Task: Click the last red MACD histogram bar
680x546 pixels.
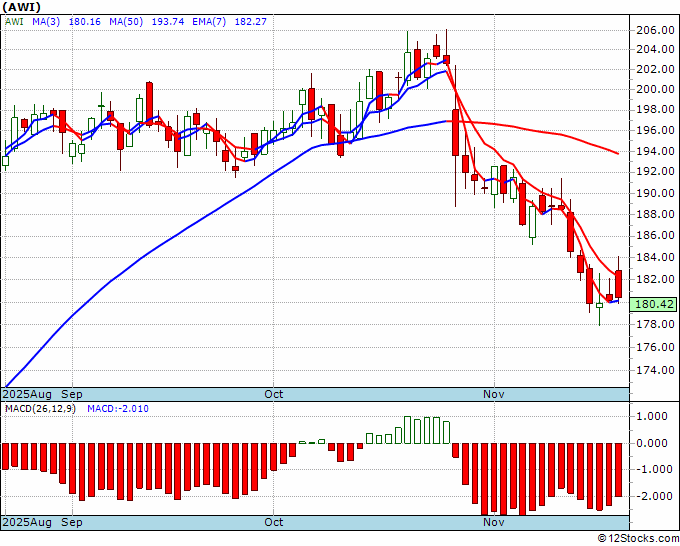Action: pos(618,470)
